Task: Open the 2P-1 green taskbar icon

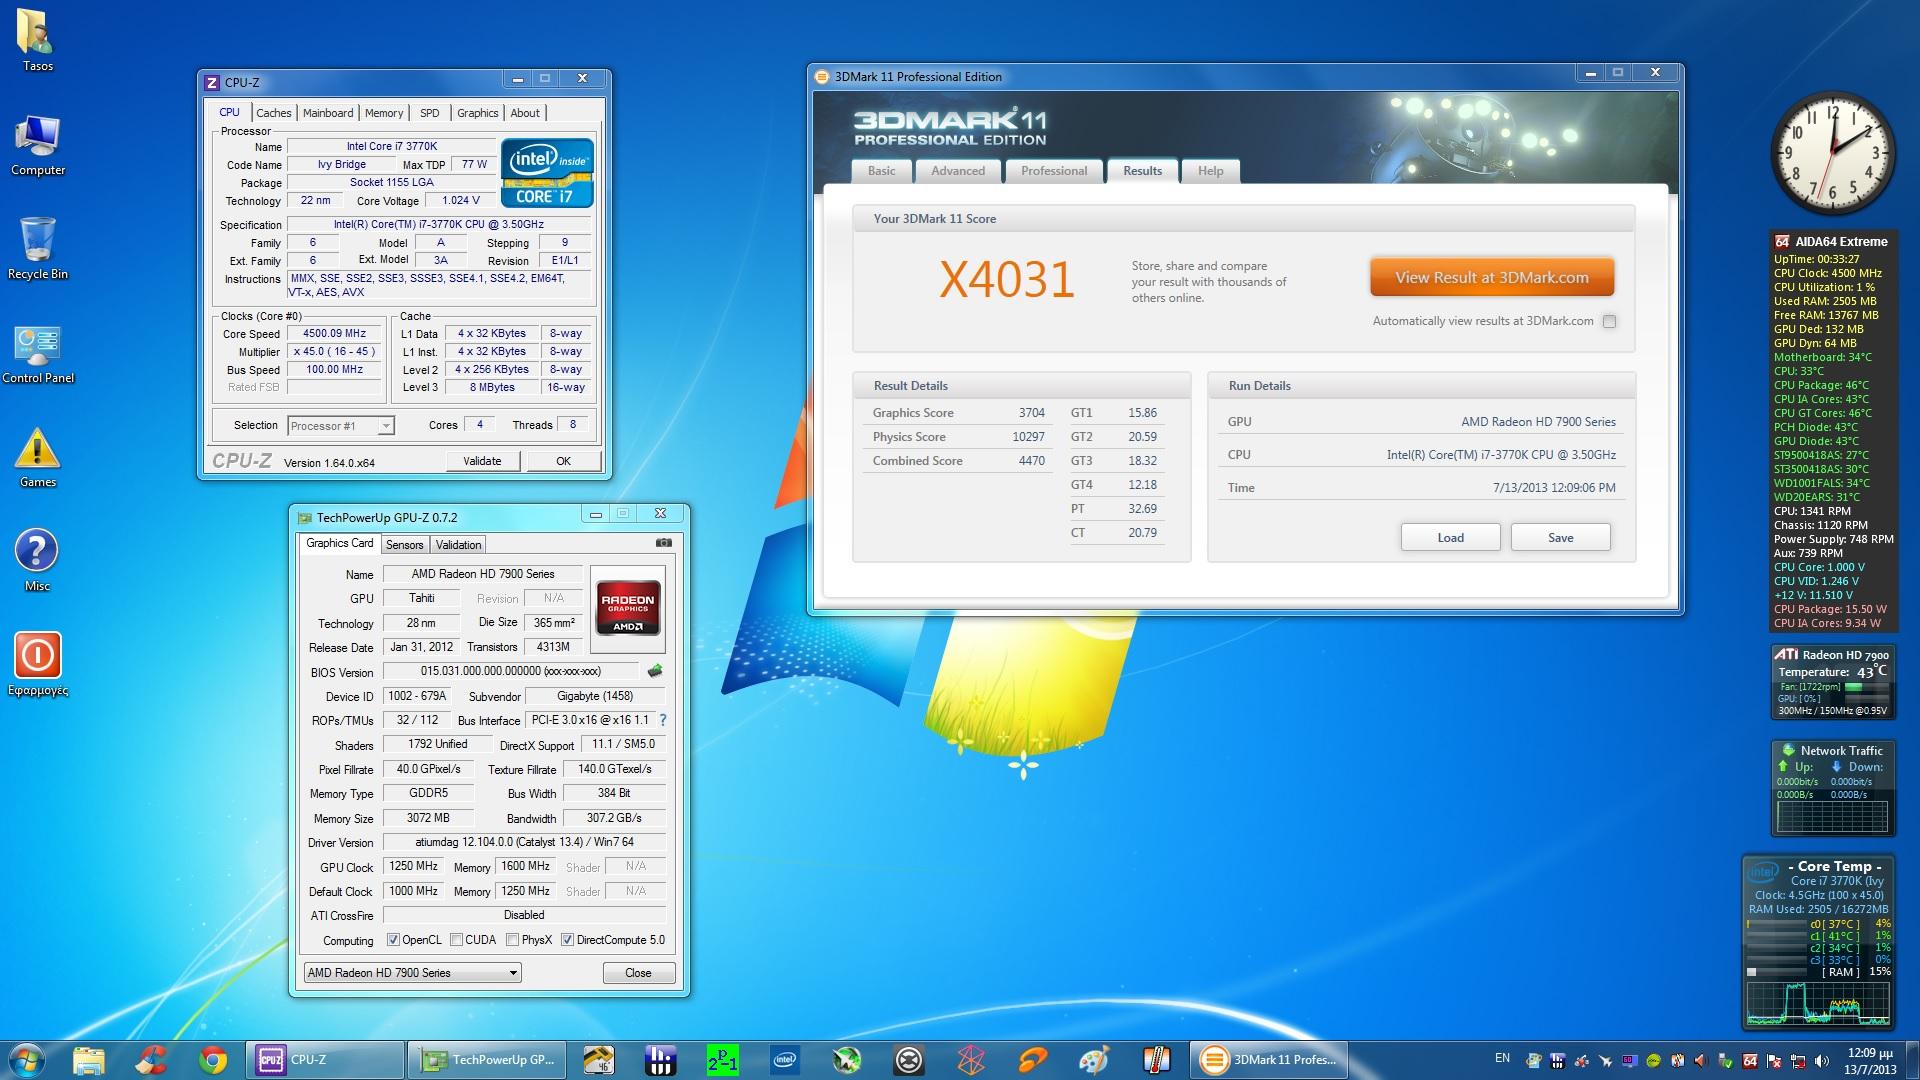Action: coord(722,1060)
